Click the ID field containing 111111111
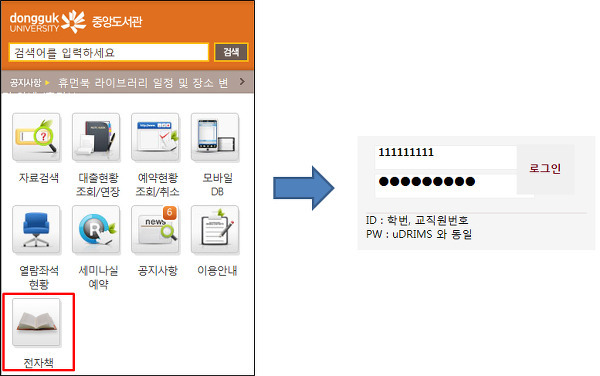The image size is (600, 376). pyautogui.click(x=446, y=156)
